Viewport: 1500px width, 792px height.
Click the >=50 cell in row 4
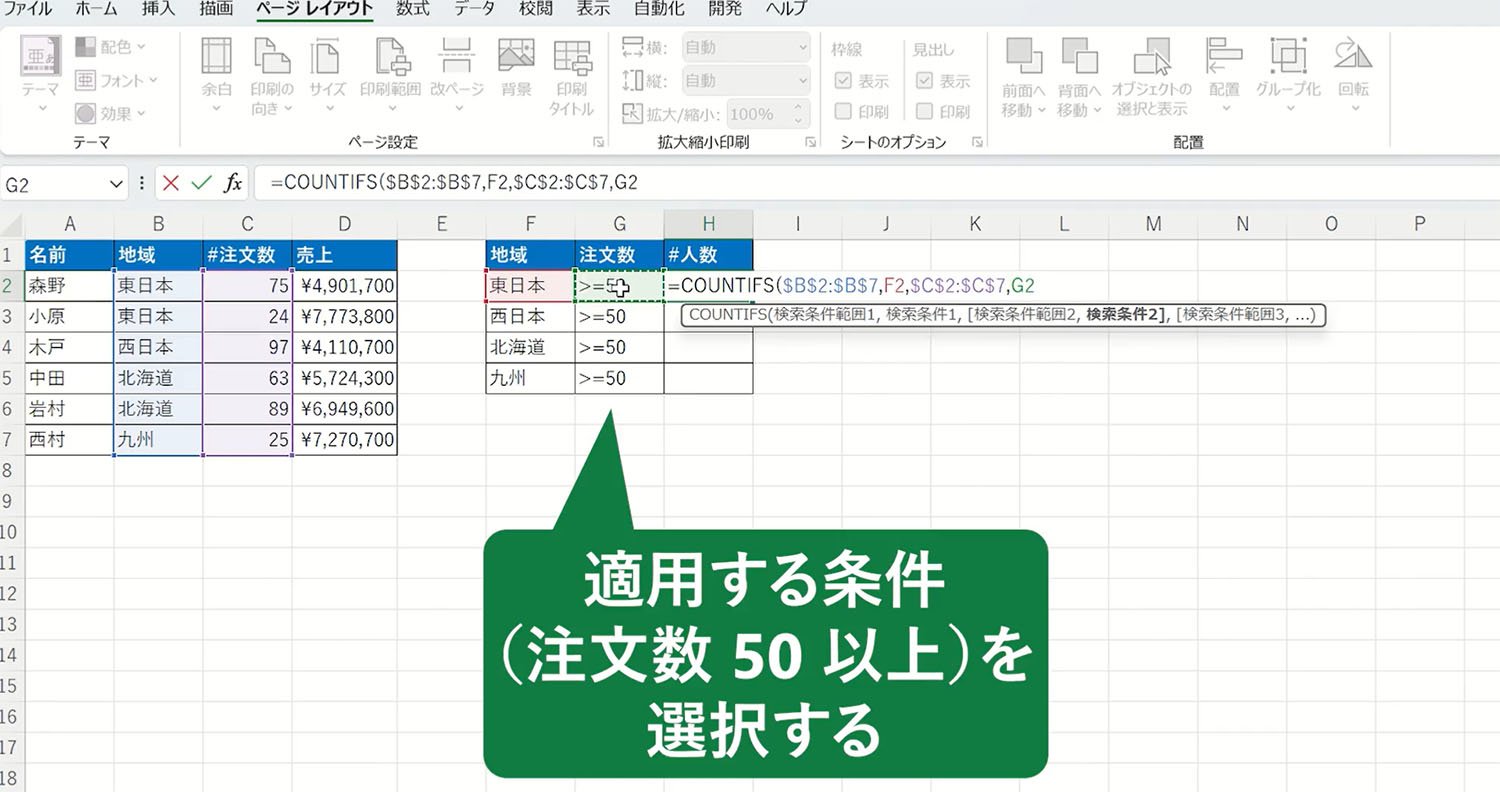[619, 347]
